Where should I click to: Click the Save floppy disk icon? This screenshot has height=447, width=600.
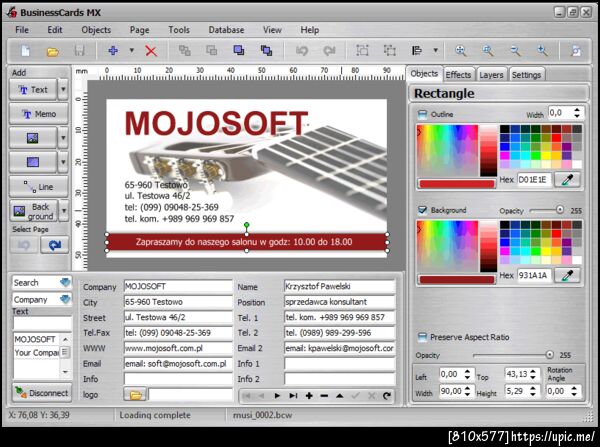click(79, 51)
